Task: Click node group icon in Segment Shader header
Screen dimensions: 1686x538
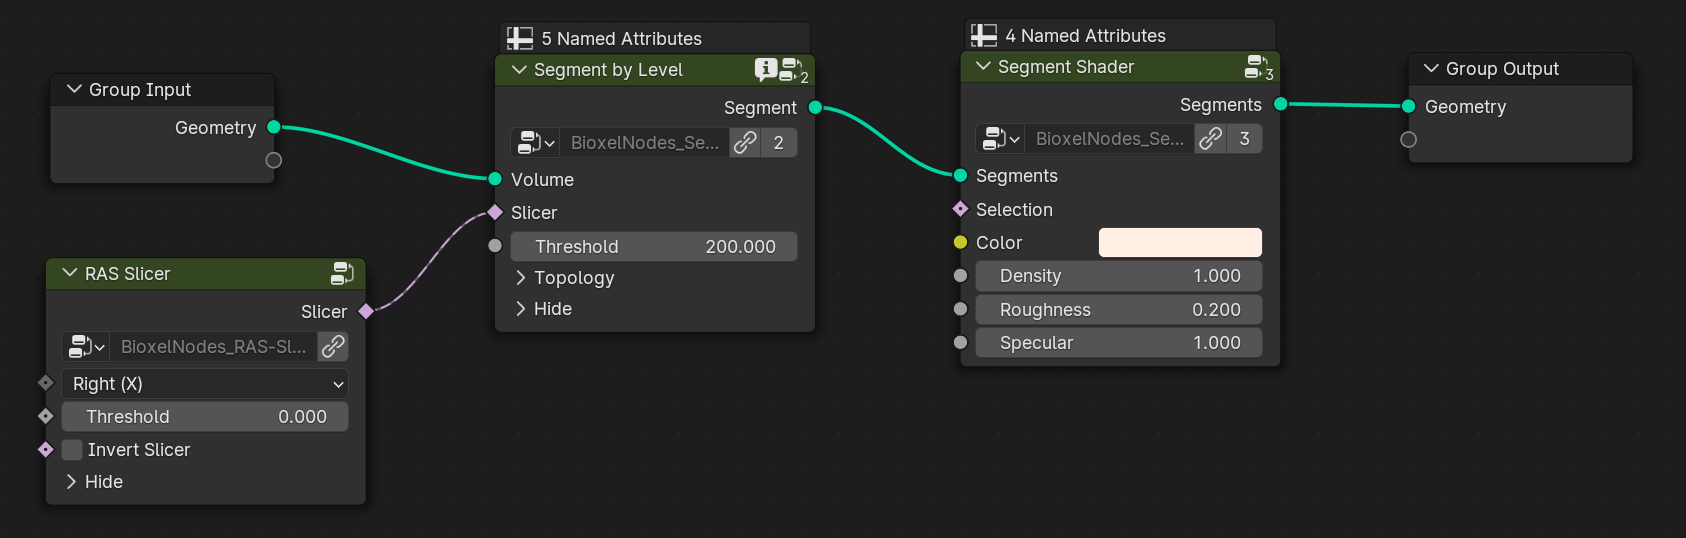Action: click(x=1257, y=67)
